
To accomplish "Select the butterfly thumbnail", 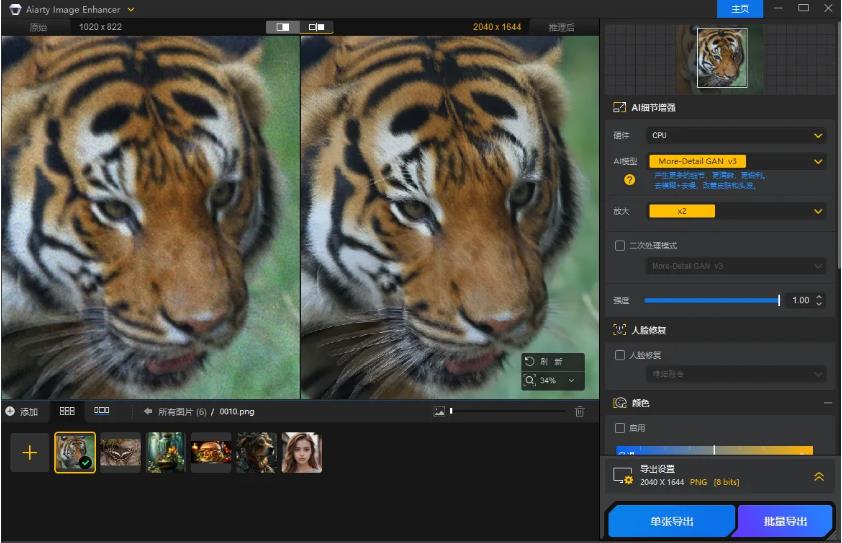I will pyautogui.click(x=120, y=453).
